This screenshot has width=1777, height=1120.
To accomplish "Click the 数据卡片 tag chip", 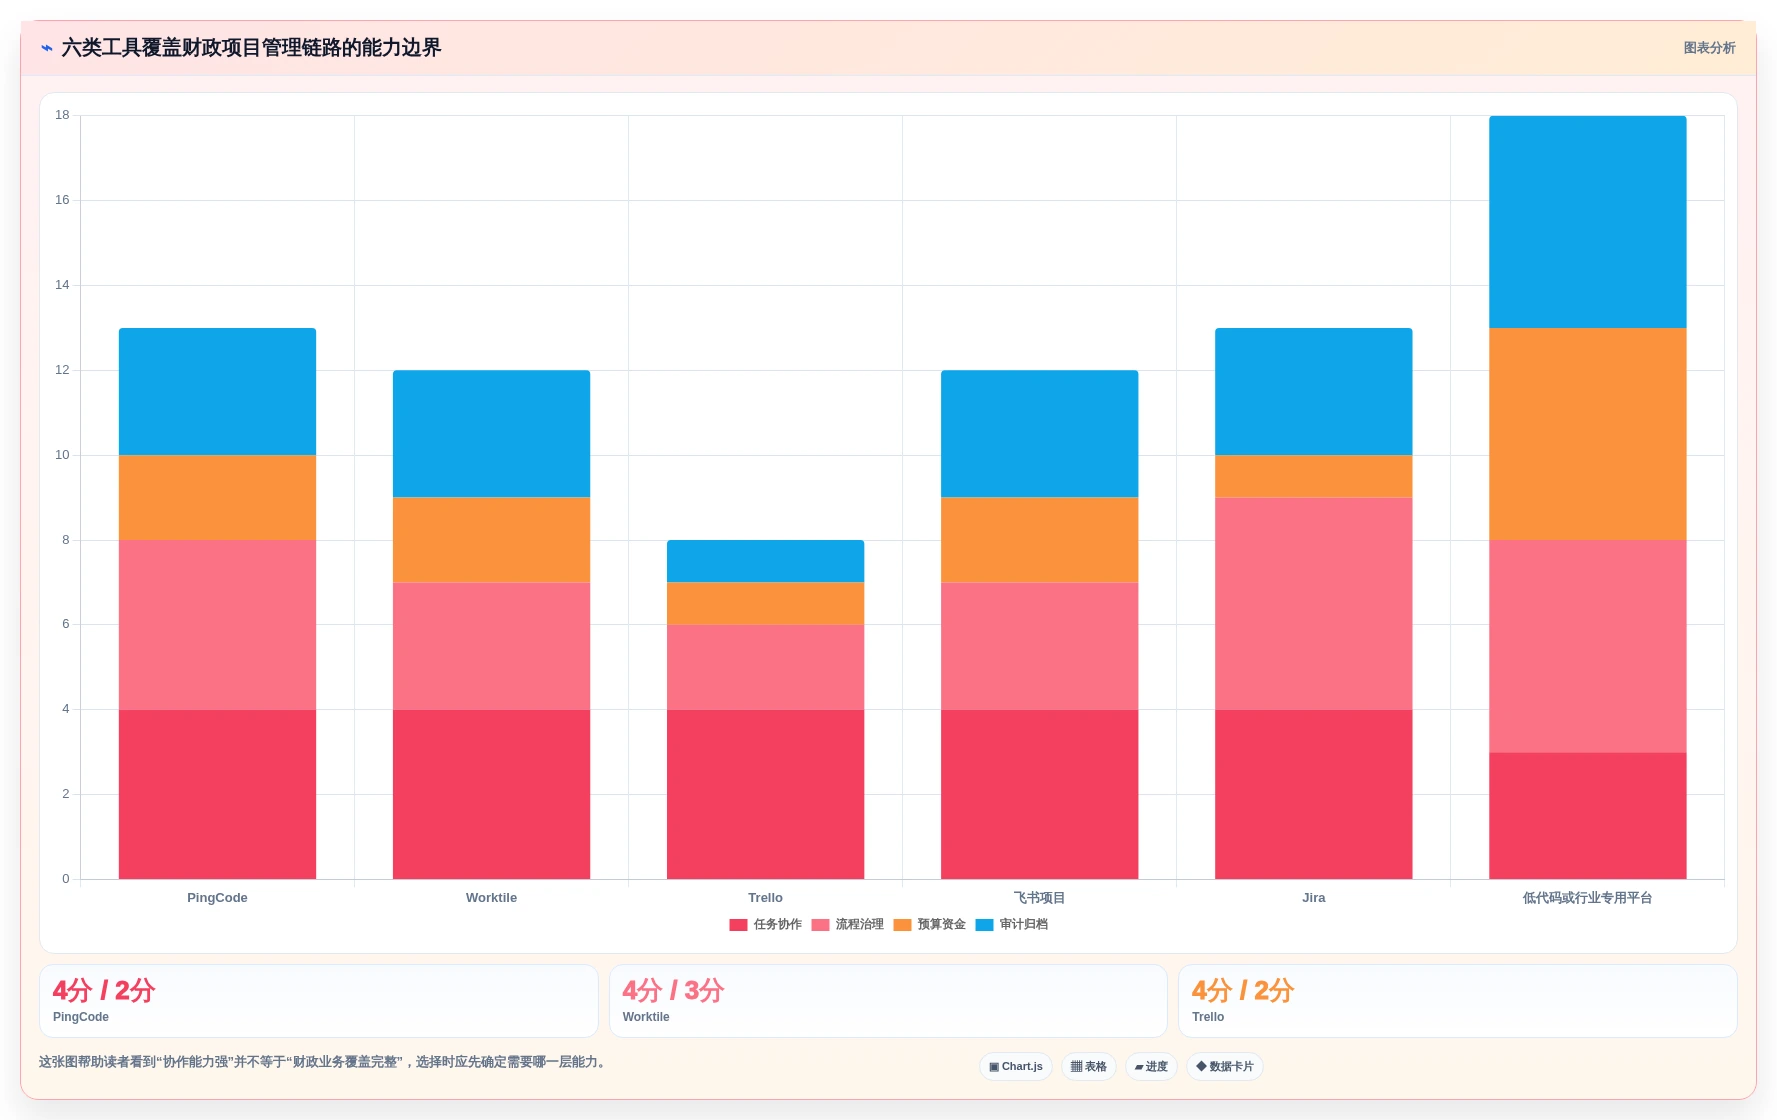I will coord(1225,1067).
